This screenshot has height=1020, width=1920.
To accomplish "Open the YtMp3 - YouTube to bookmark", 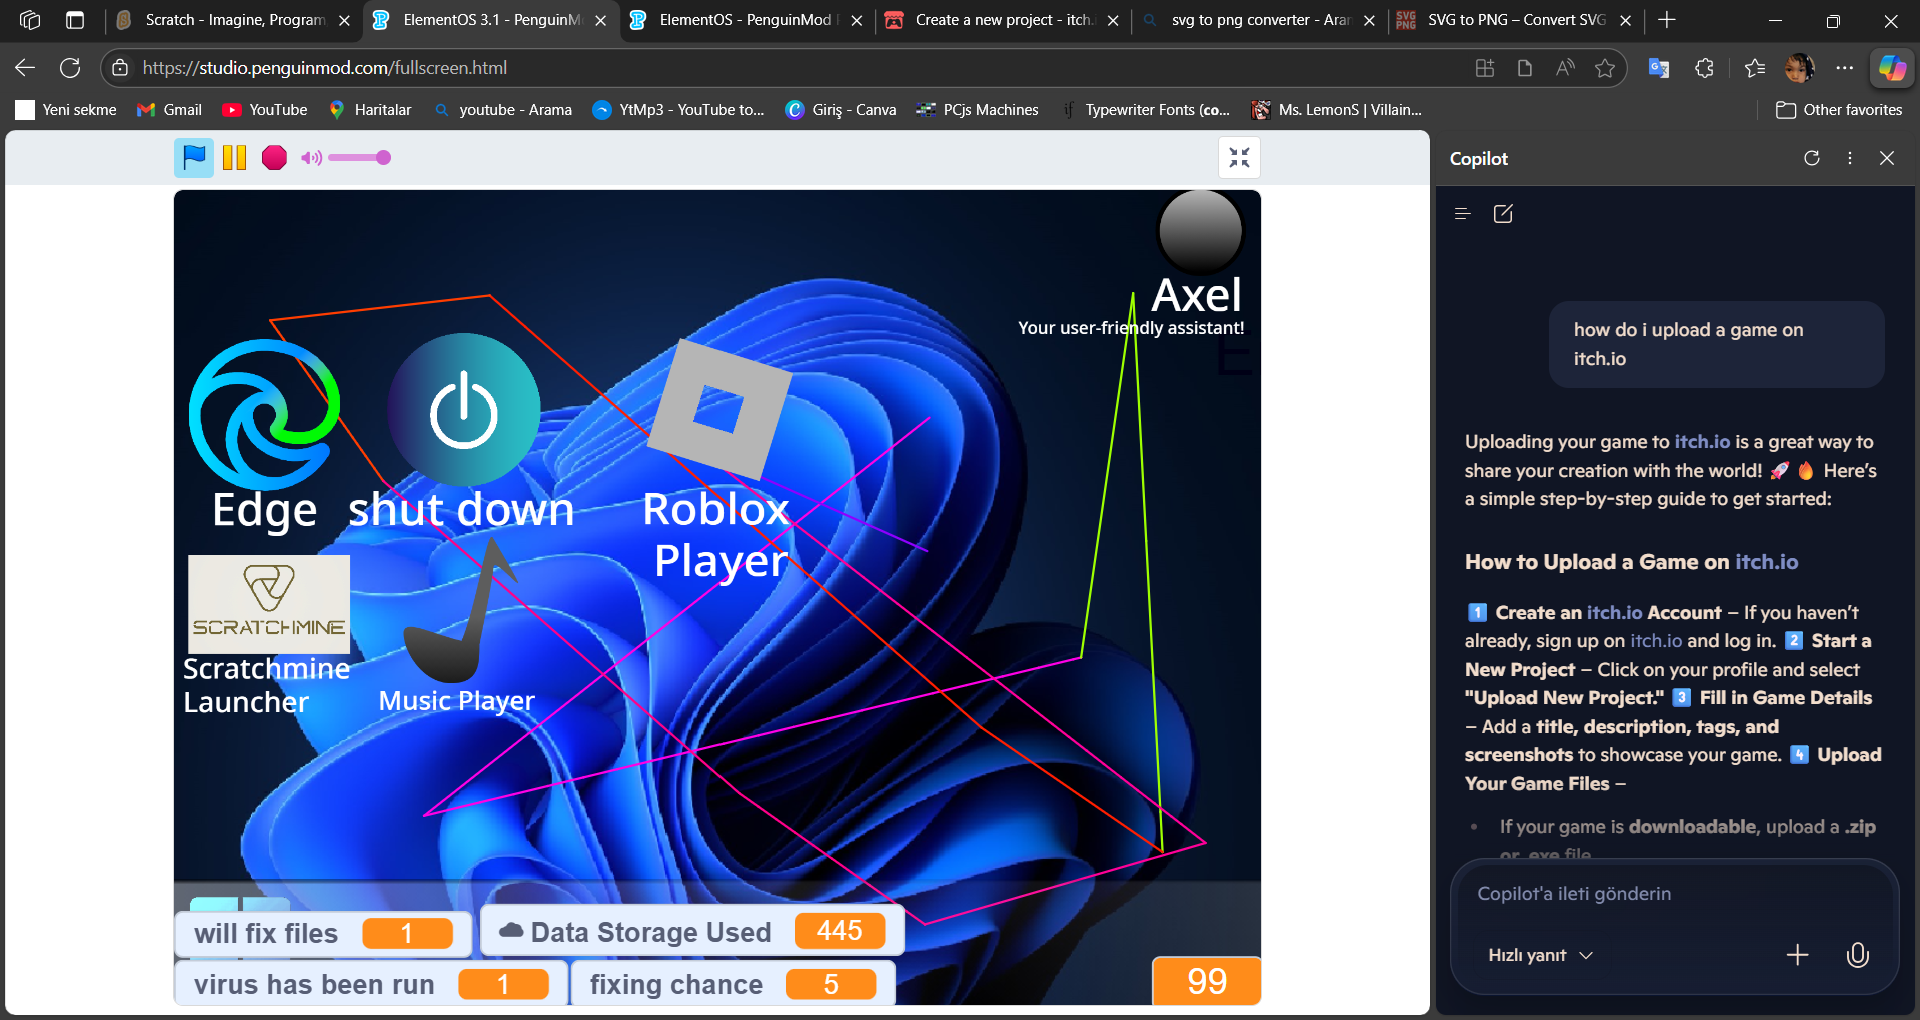I will coord(678,110).
